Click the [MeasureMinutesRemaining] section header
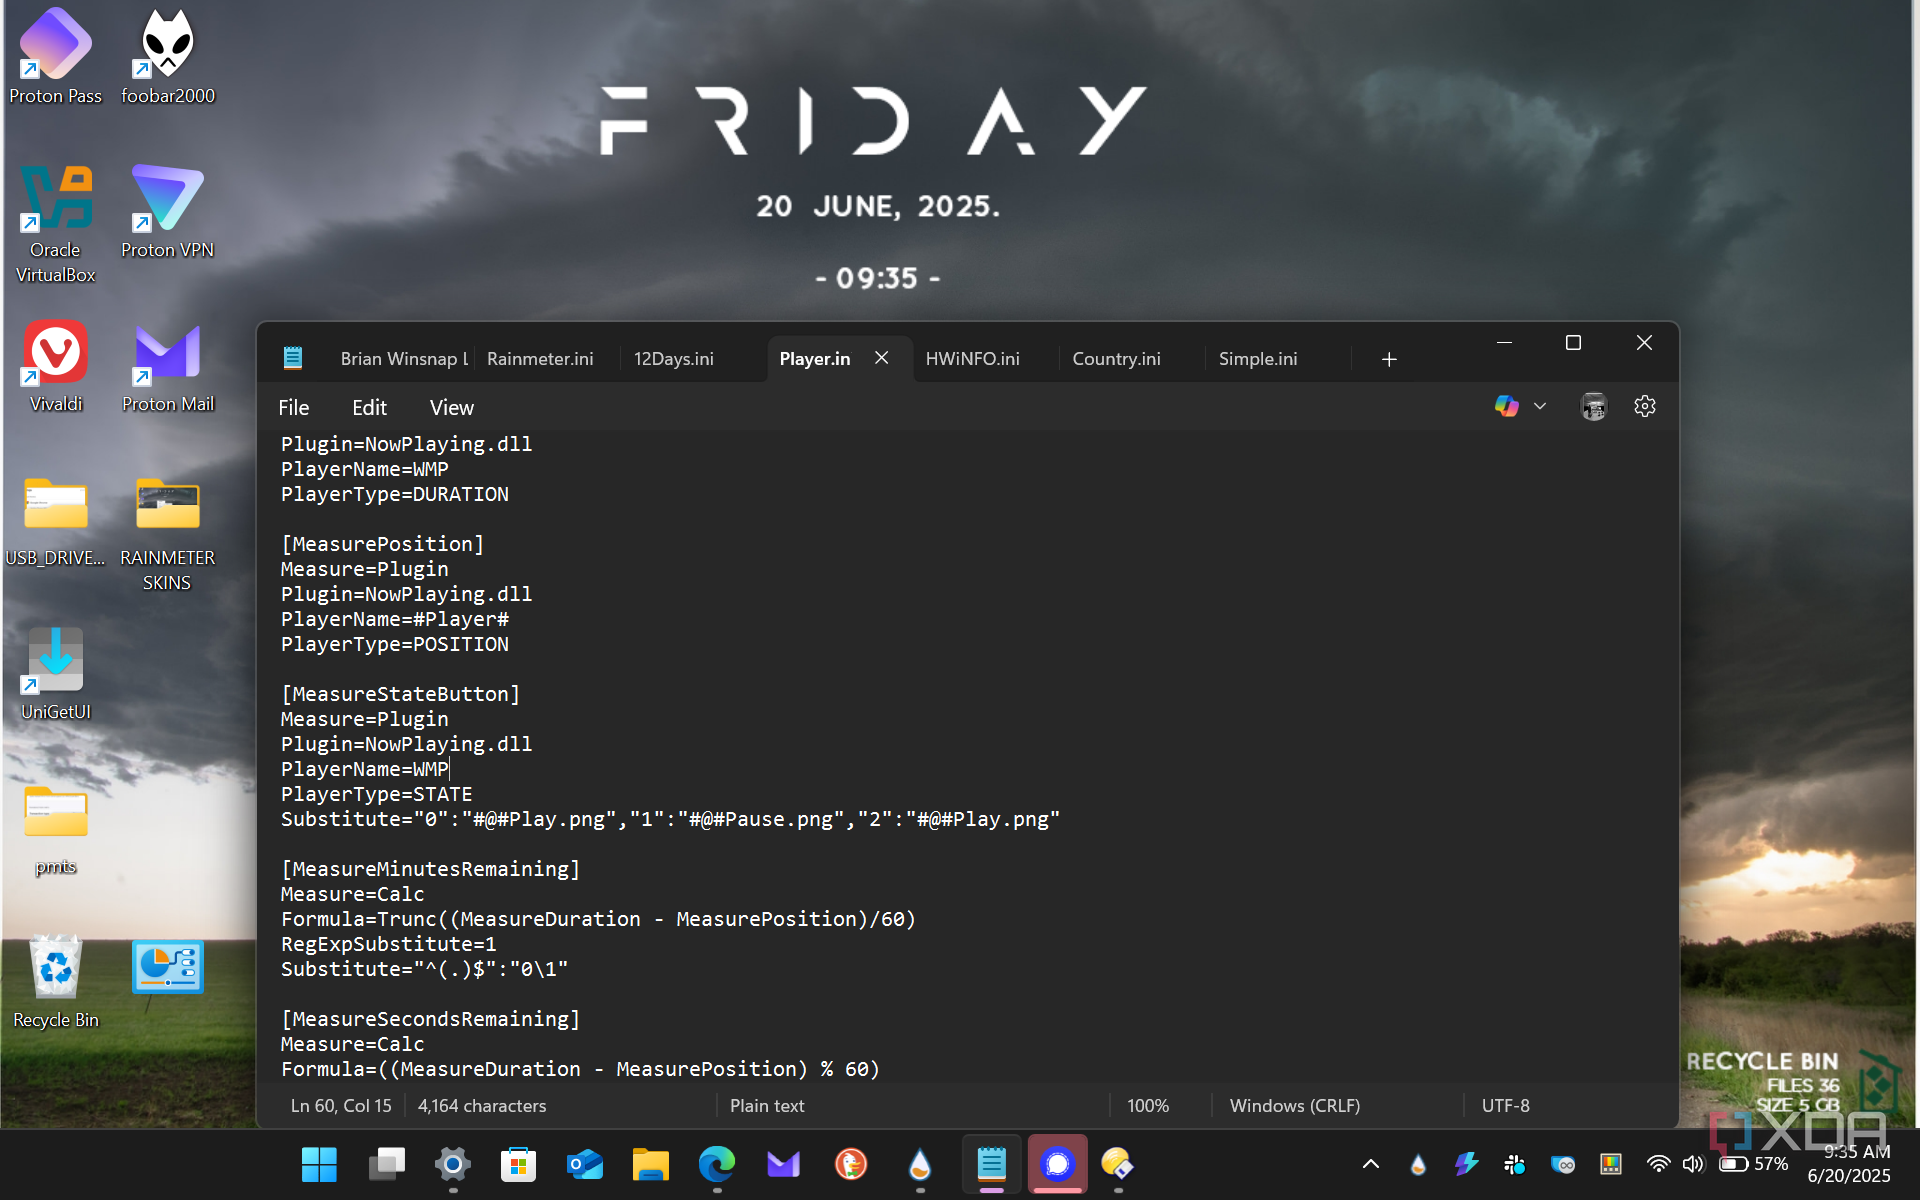 pos(430,869)
